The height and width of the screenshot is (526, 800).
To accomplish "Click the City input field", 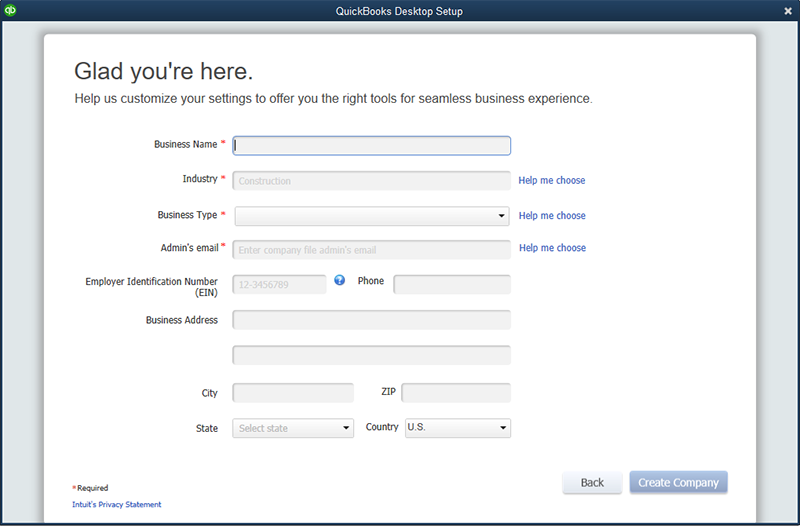I will tap(293, 393).
